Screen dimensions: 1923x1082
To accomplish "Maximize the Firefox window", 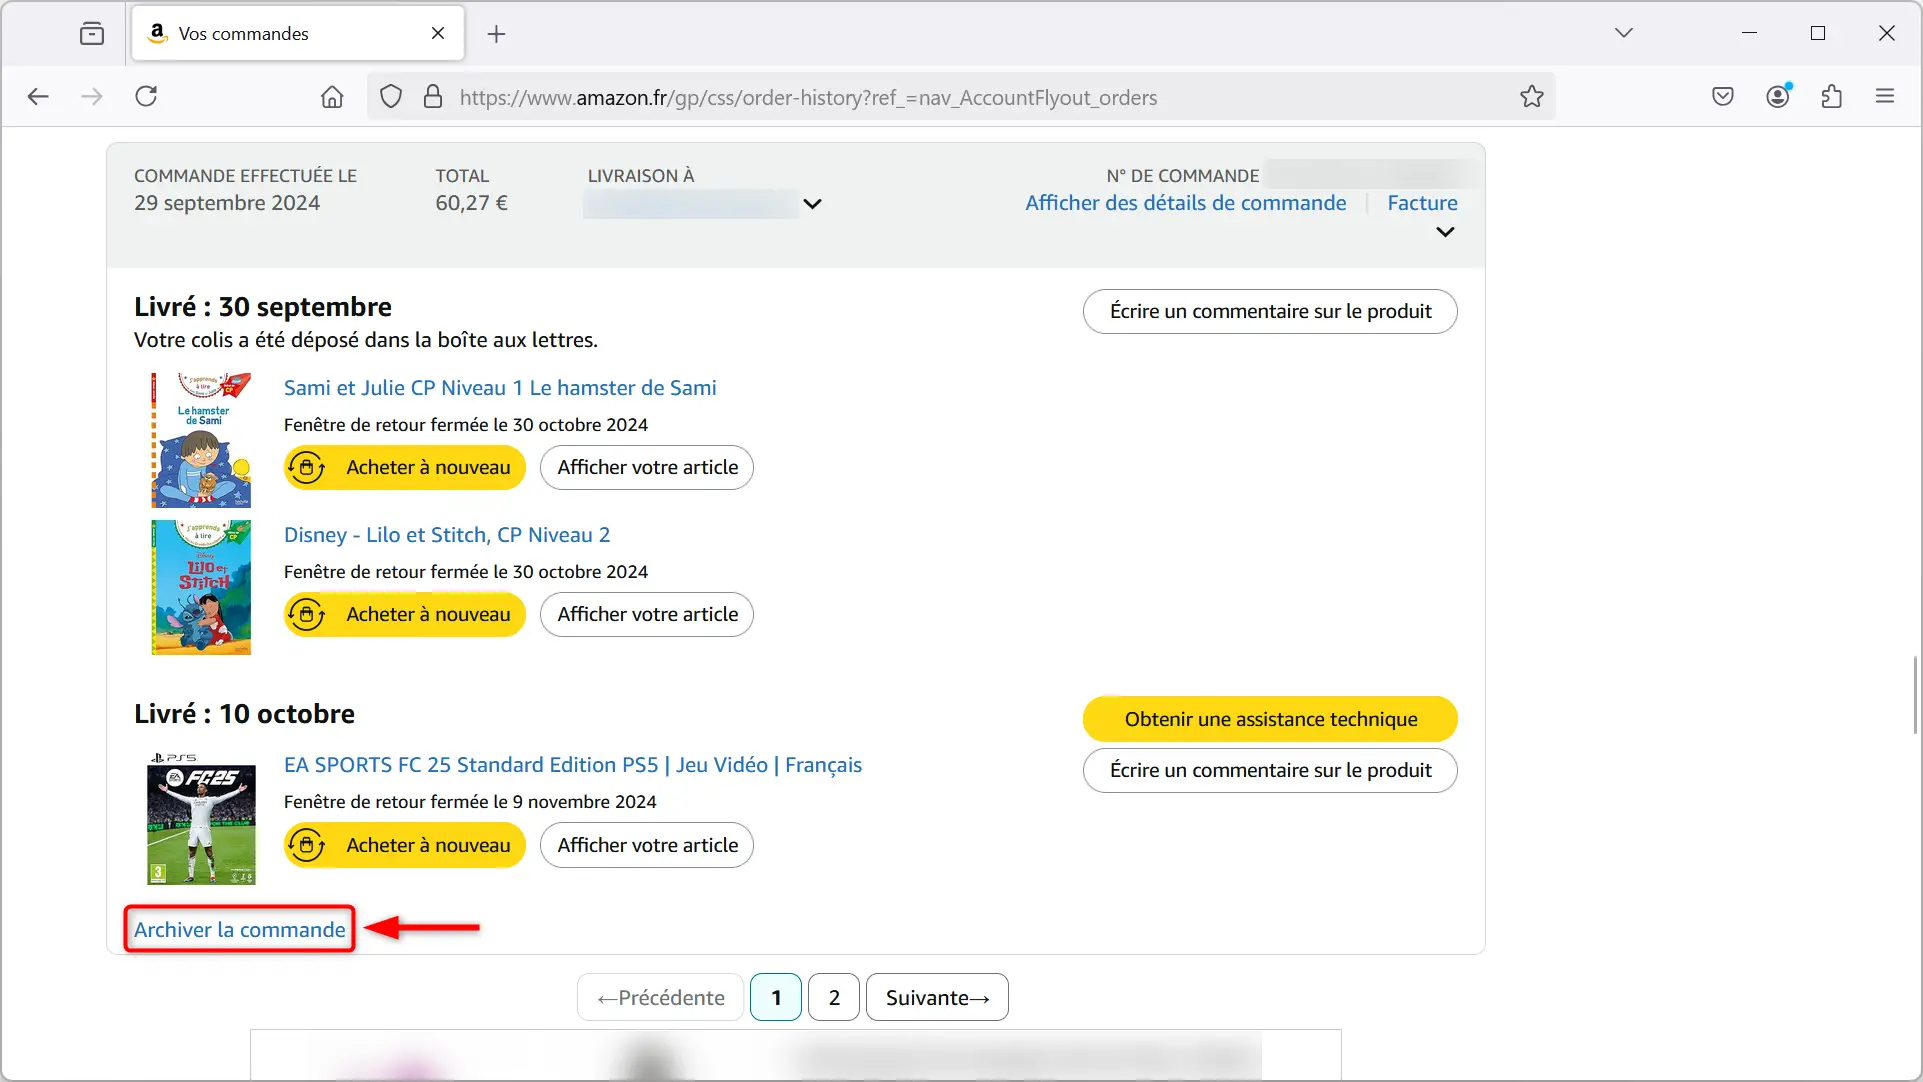I will coord(1818,33).
